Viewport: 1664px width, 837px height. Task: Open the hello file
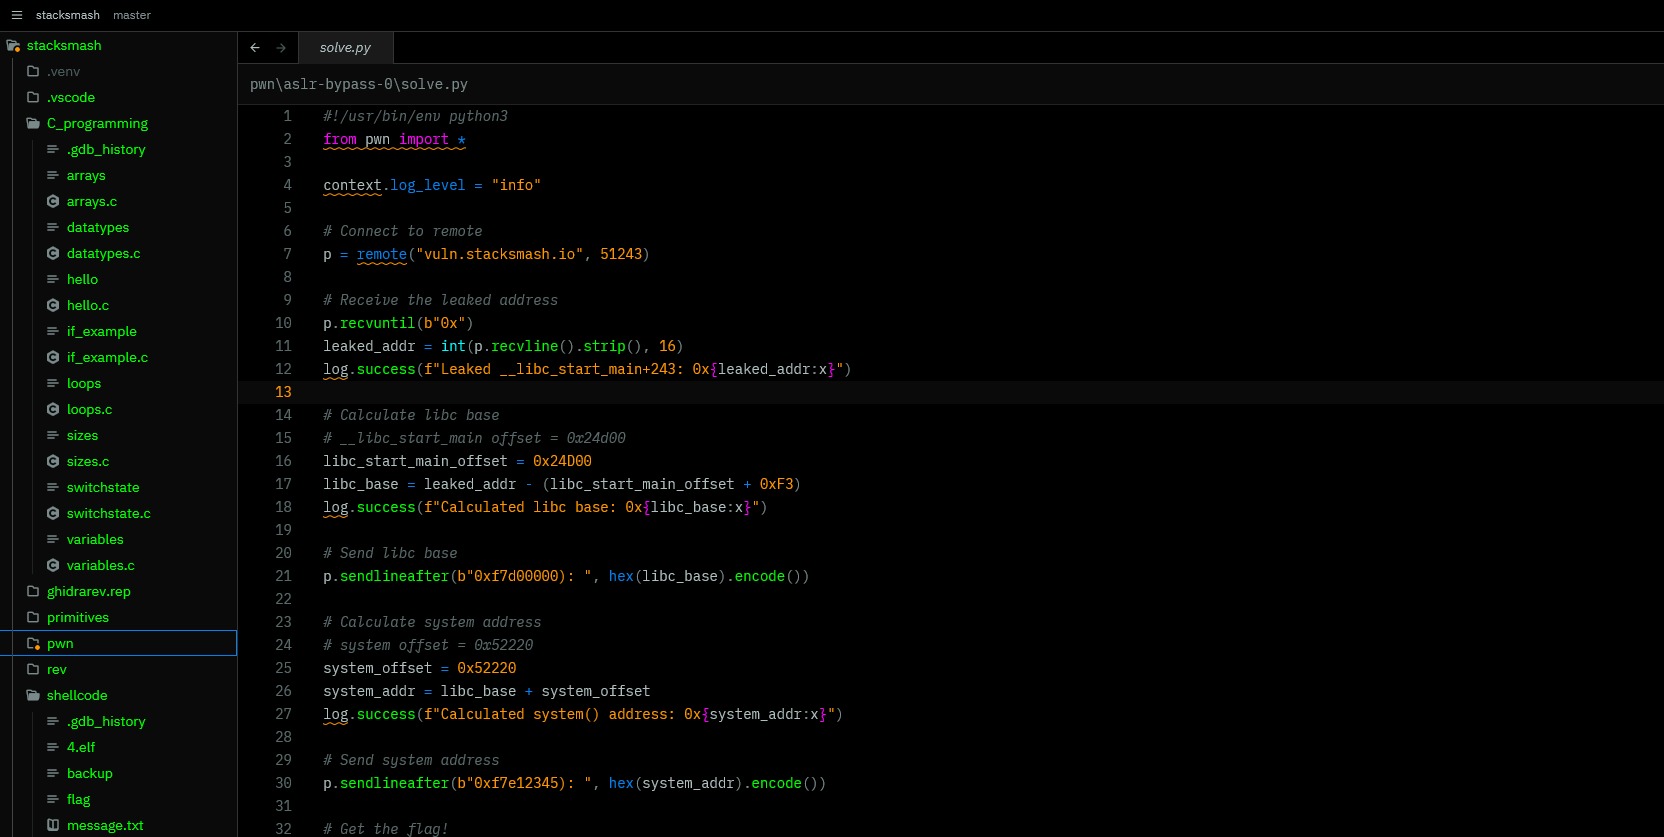pyautogui.click(x=82, y=279)
